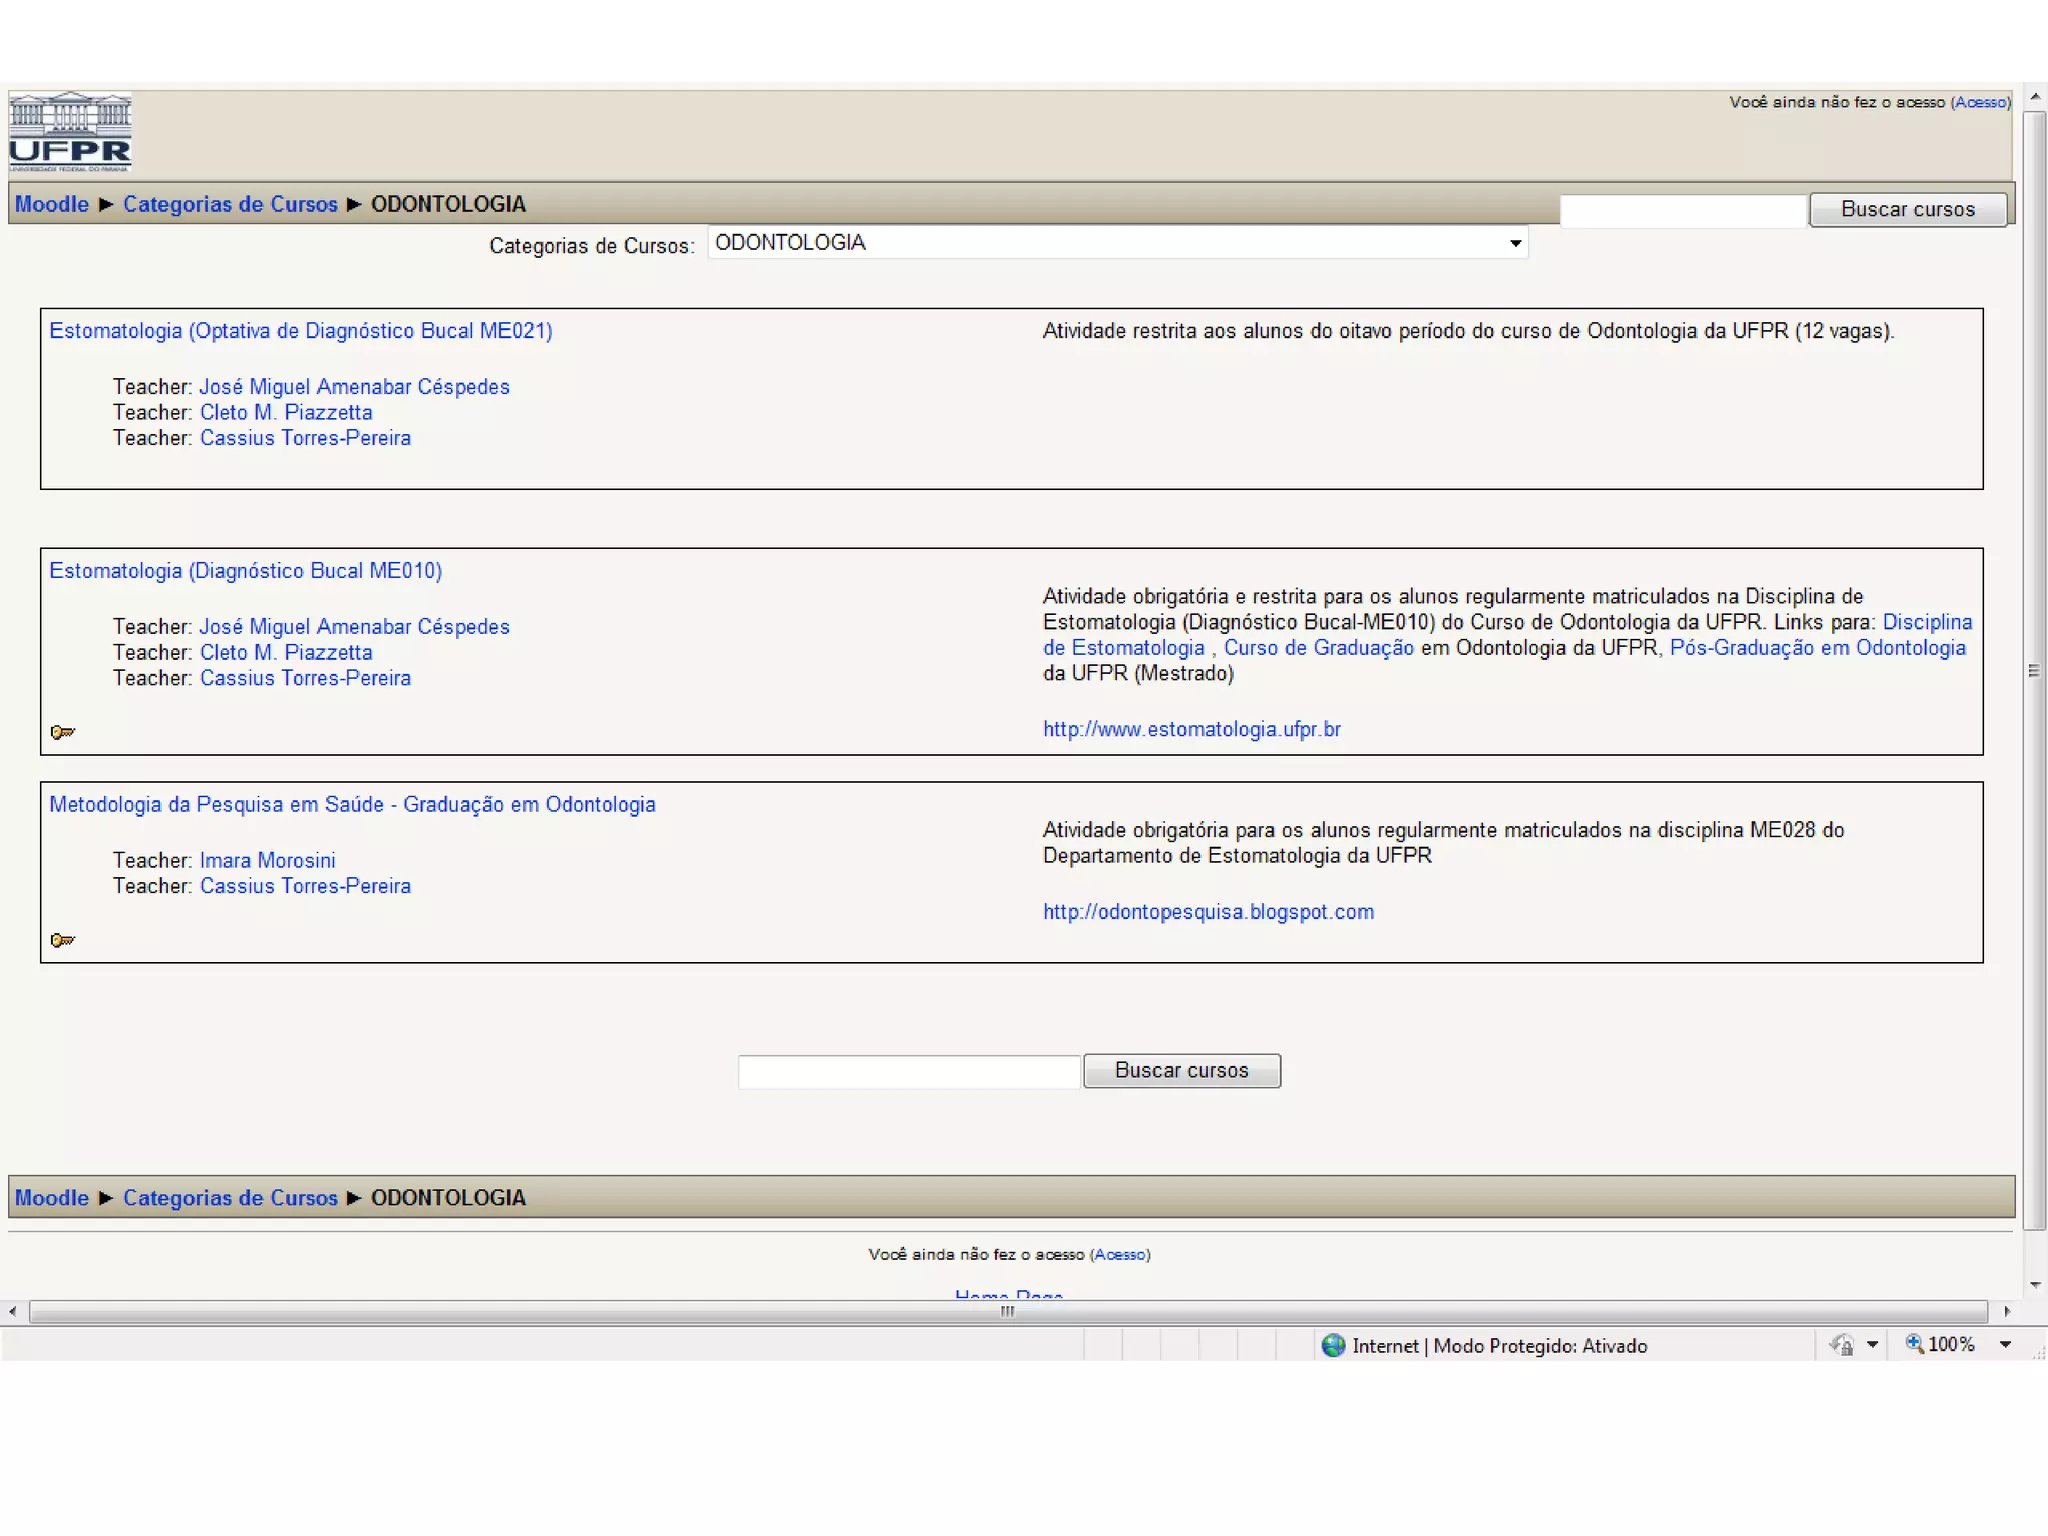Expand the zoom level dropdown arrow
Screen dimensions: 2048x1536
click(x=2005, y=1345)
